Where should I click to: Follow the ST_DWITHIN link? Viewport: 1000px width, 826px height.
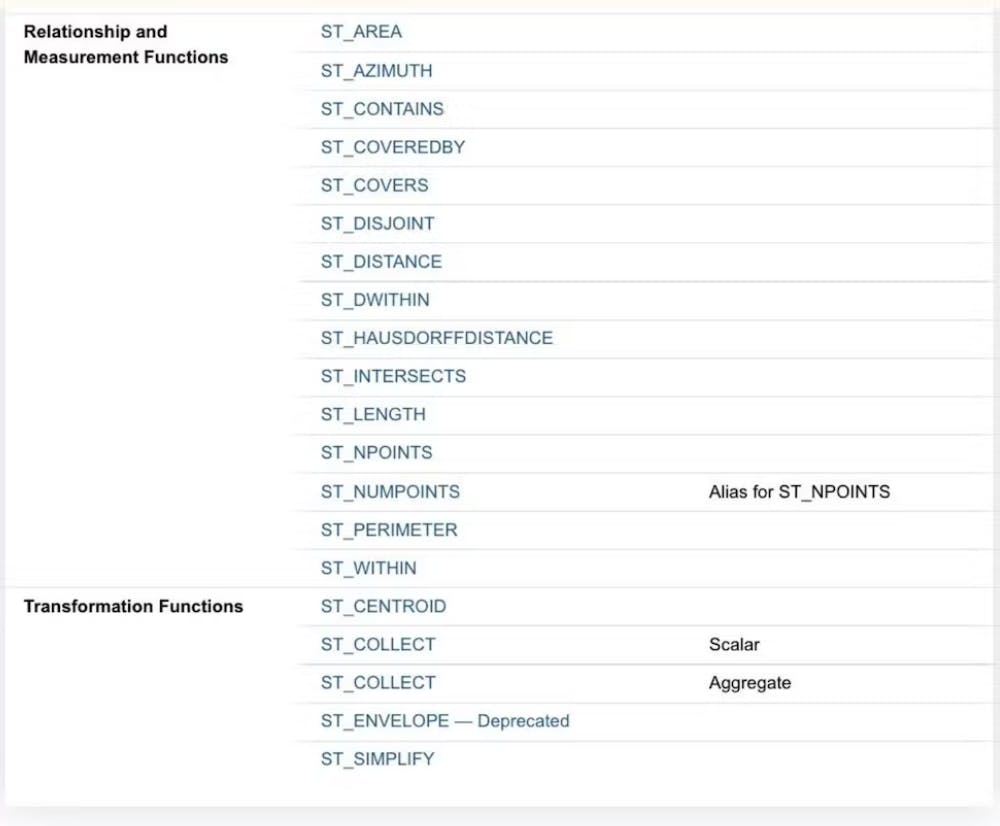pos(375,299)
